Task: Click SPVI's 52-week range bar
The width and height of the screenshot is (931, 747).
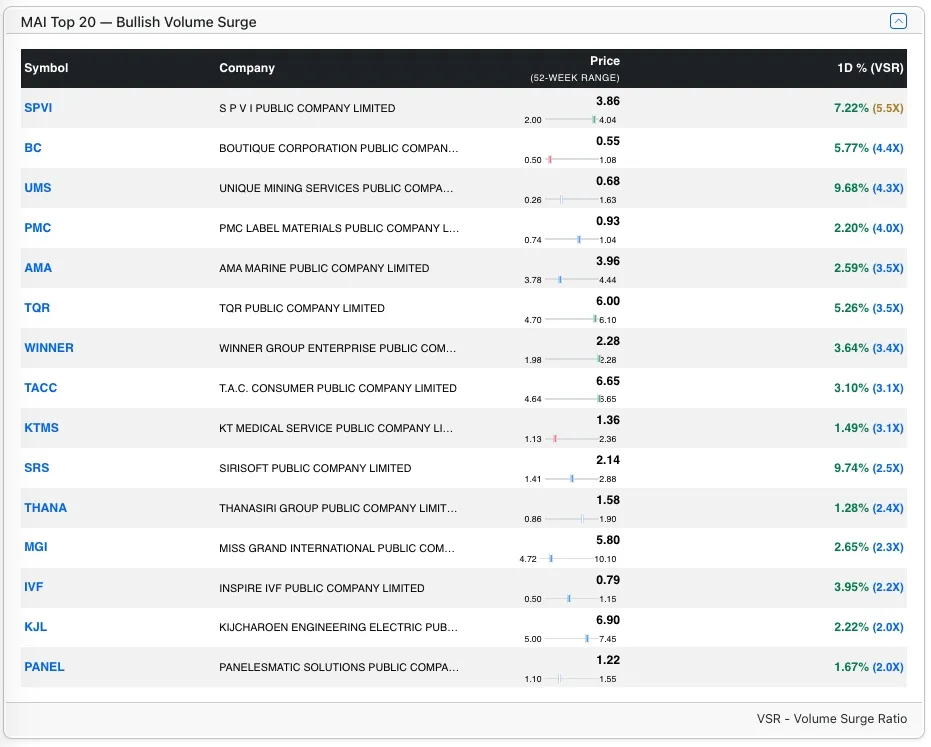Action: click(x=571, y=119)
